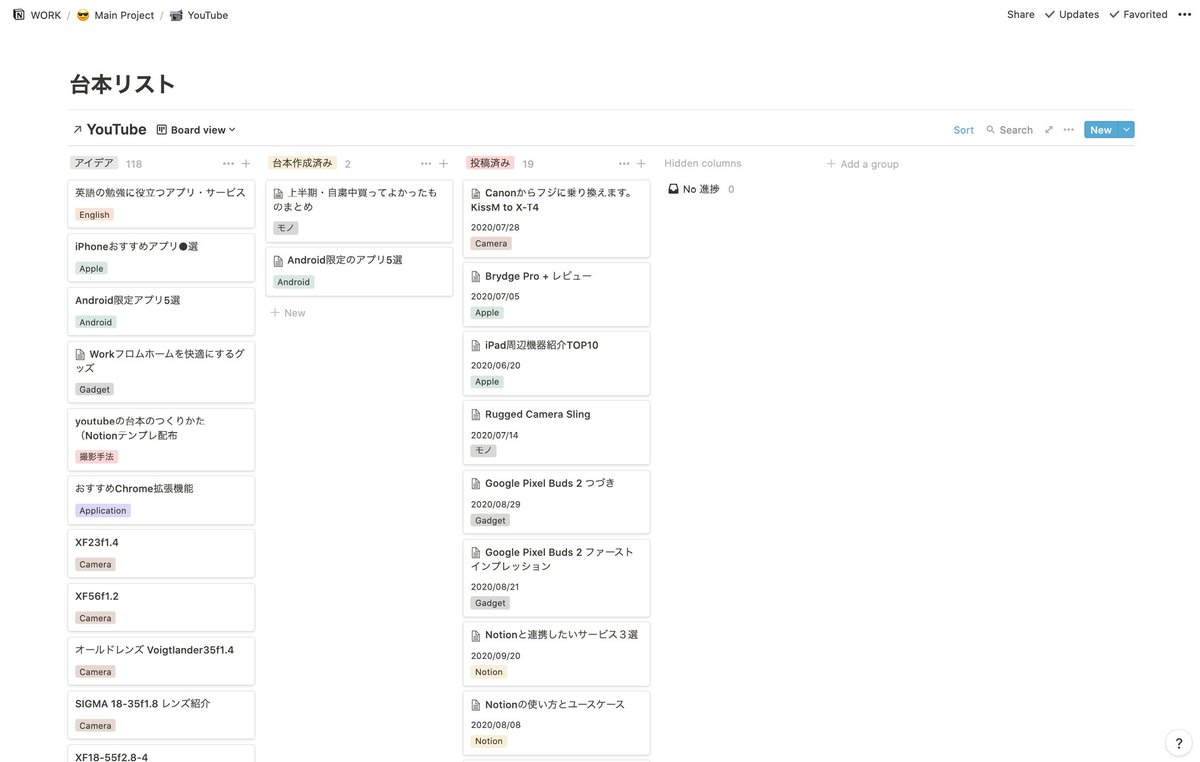This screenshot has height=762, width=1200.
Task: Open the Updates panel
Action: (1071, 15)
